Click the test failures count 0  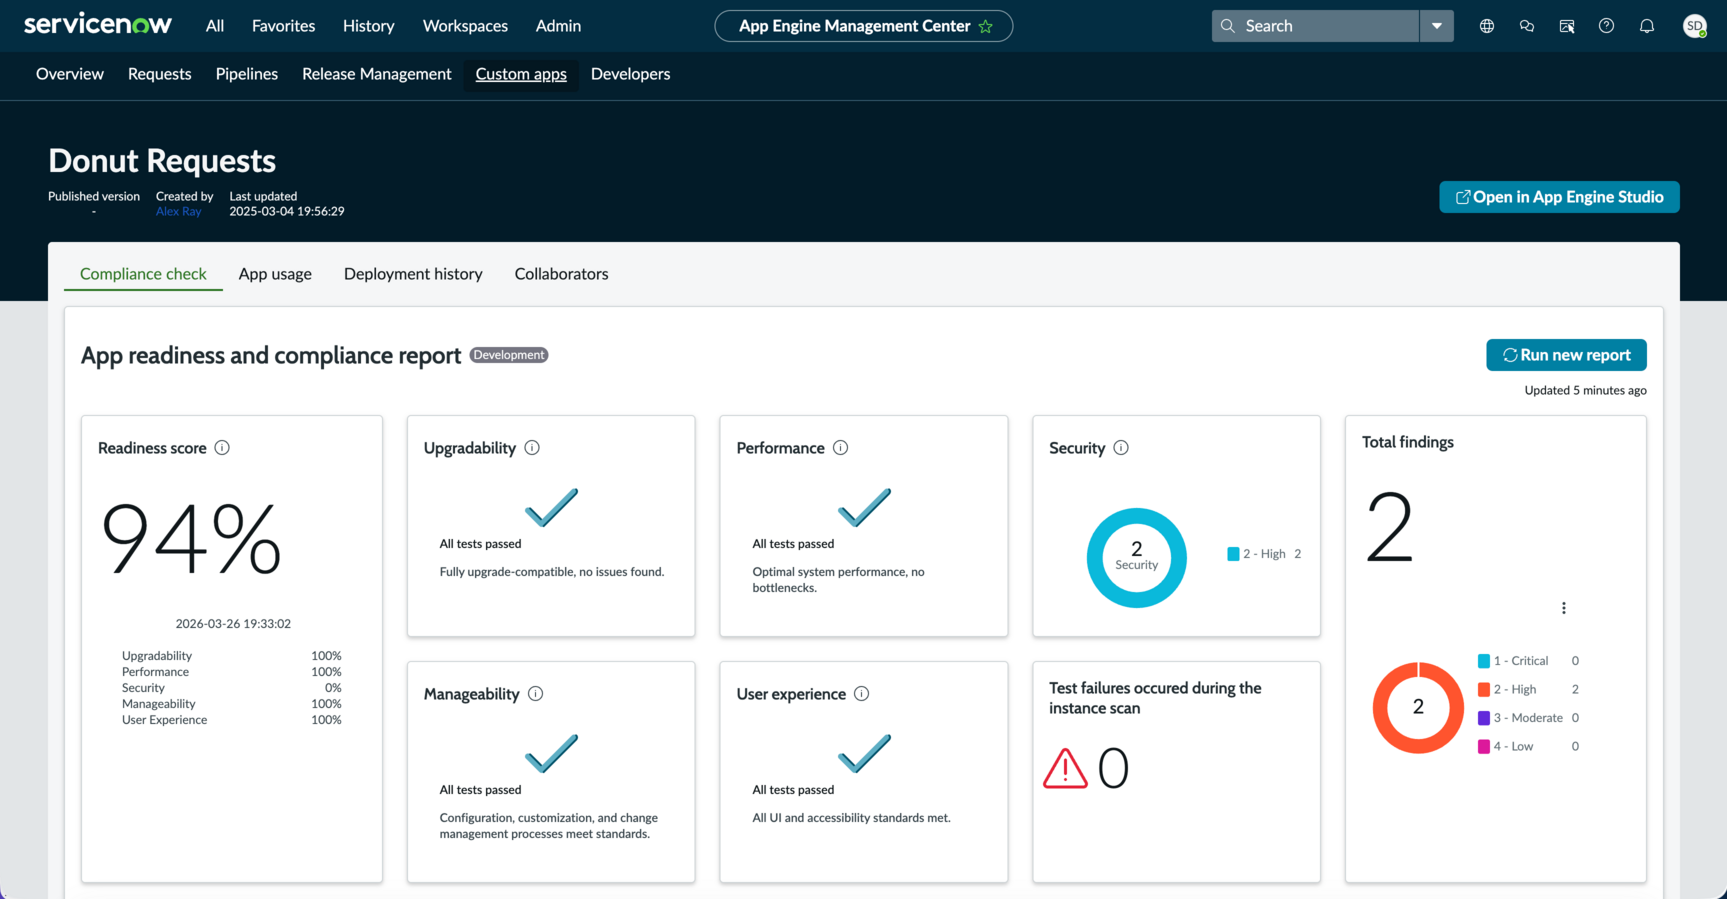[x=1113, y=769]
